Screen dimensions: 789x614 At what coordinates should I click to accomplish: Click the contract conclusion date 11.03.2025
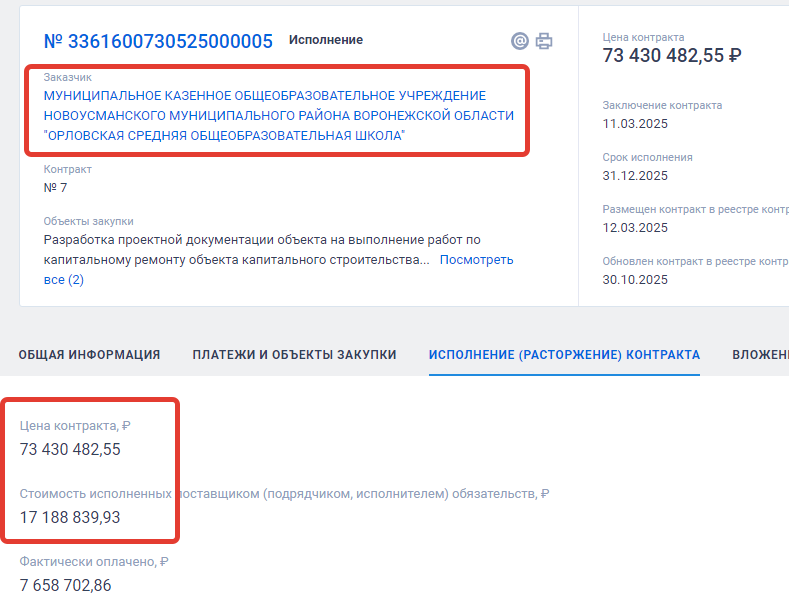(635, 124)
